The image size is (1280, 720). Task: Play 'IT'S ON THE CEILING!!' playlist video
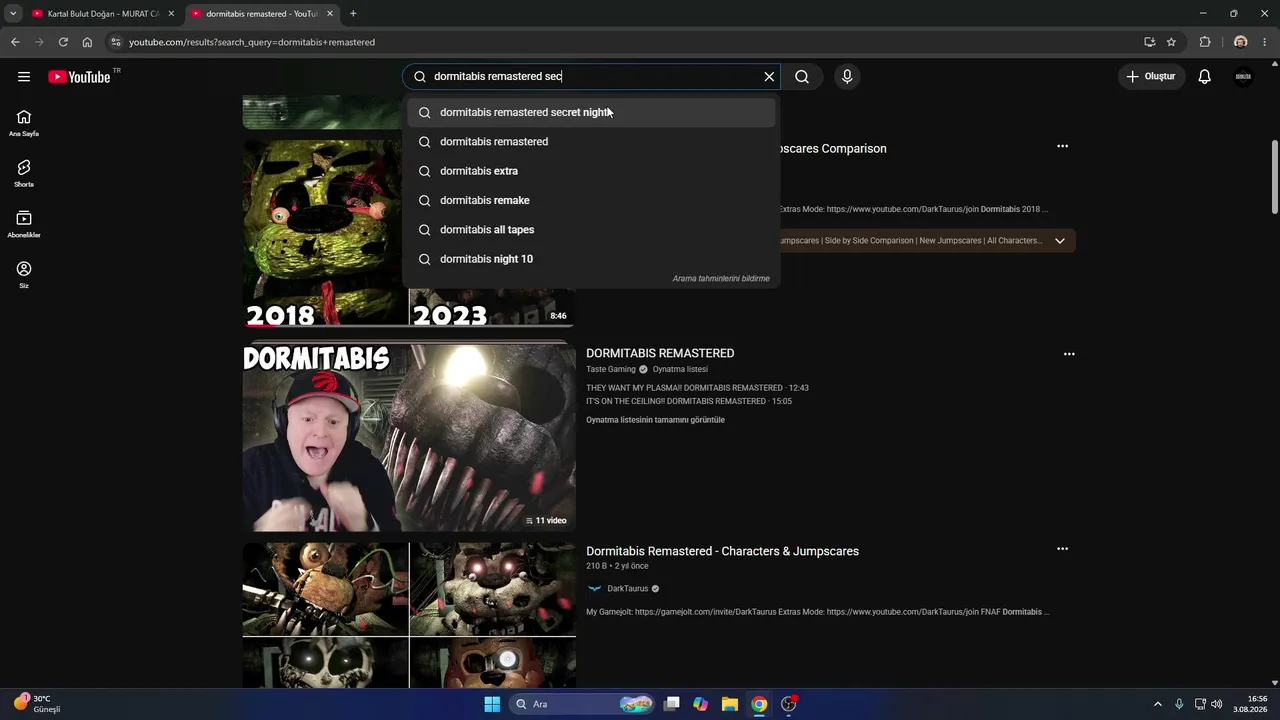tap(688, 401)
